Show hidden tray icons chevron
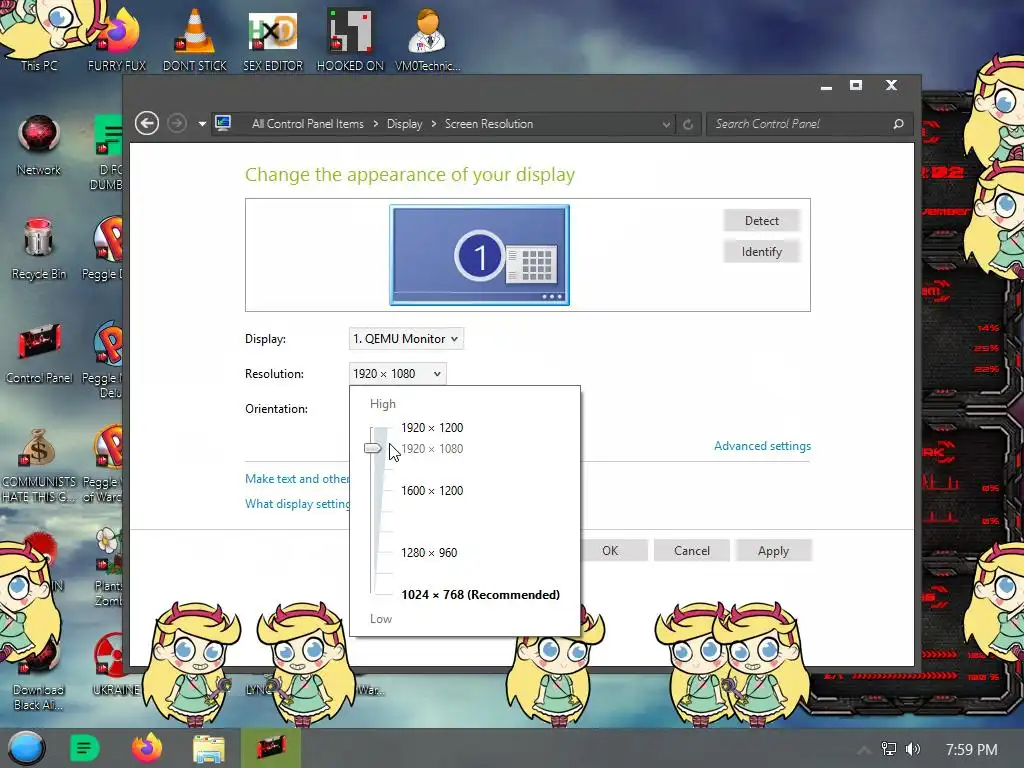Image resolution: width=1024 pixels, height=768 pixels. (864, 750)
